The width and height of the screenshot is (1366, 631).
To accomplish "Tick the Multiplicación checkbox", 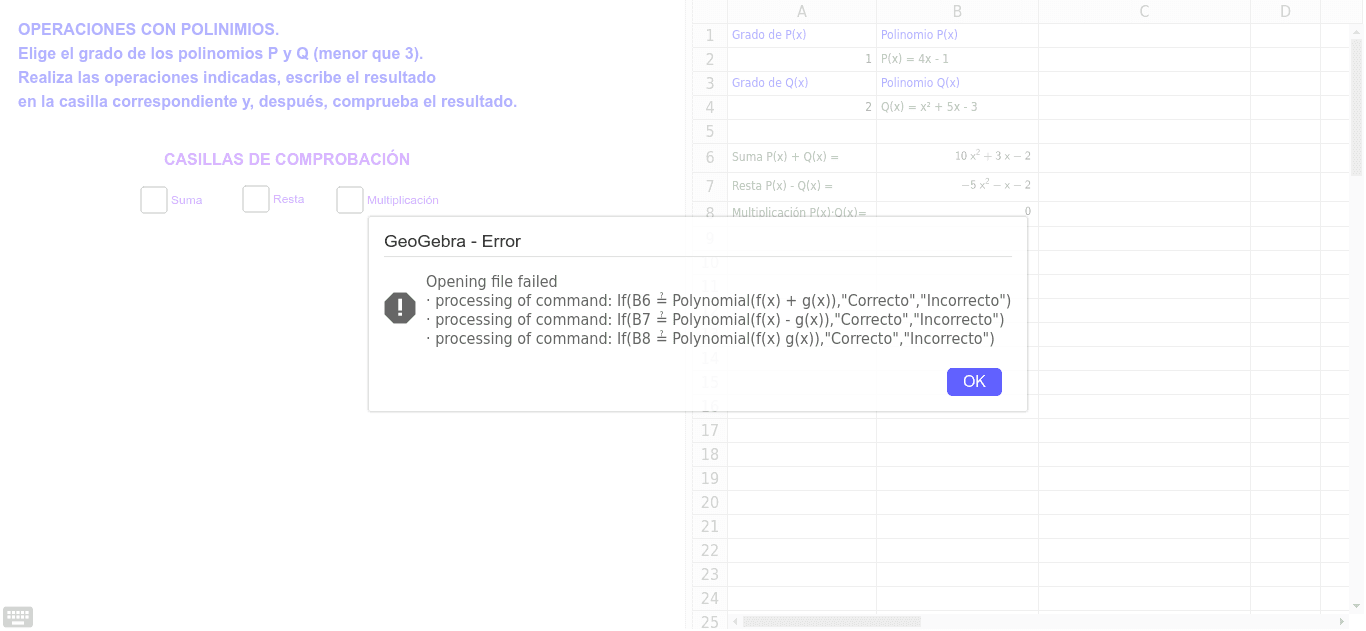I will click(350, 200).
